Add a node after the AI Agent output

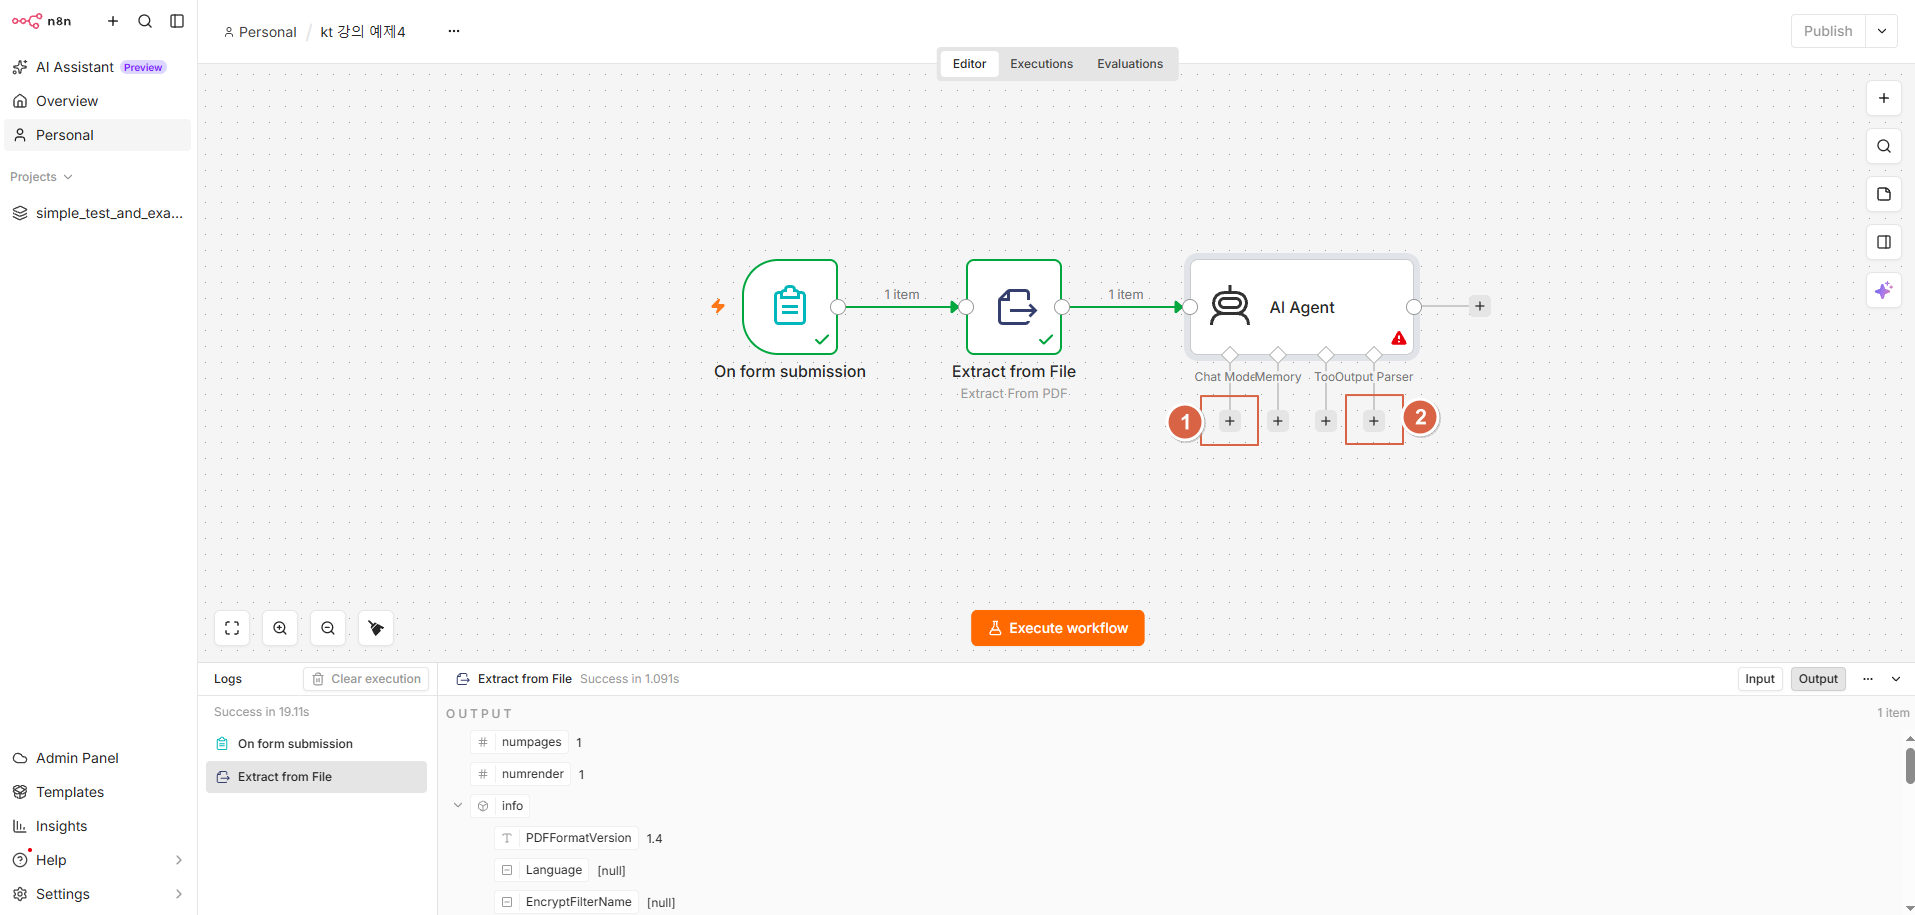tap(1480, 306)
